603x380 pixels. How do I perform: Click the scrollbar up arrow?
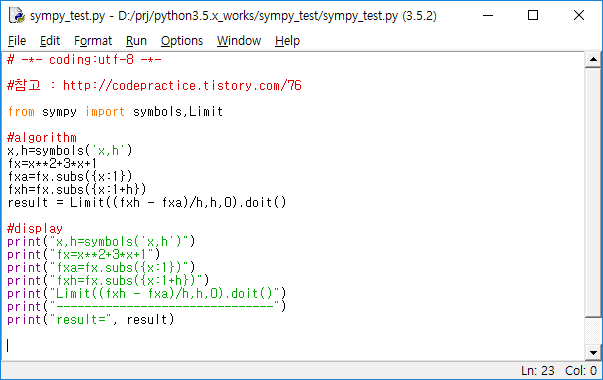pyautogui.click(x=593, y=60)
